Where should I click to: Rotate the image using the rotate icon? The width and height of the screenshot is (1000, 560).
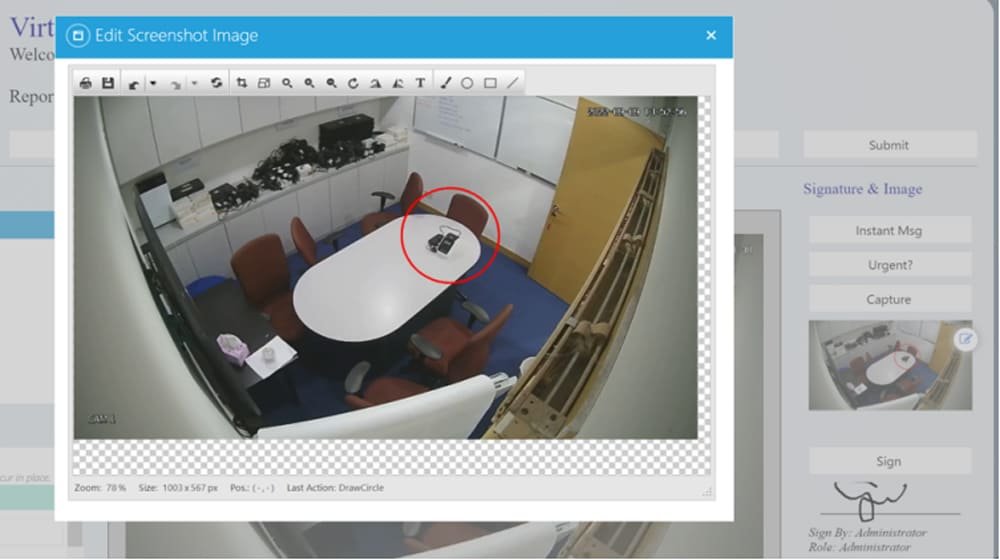pos(353,84)
